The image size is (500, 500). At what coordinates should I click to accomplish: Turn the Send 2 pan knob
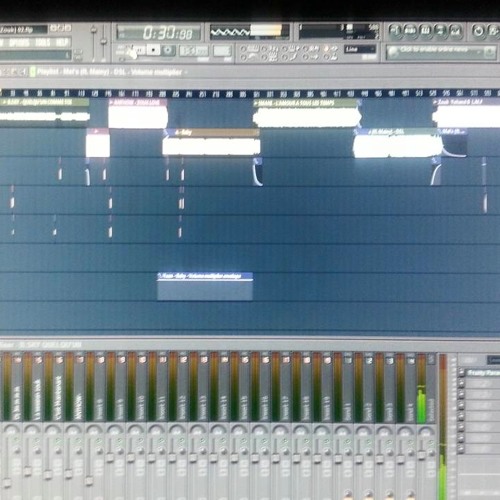(363, 430)
